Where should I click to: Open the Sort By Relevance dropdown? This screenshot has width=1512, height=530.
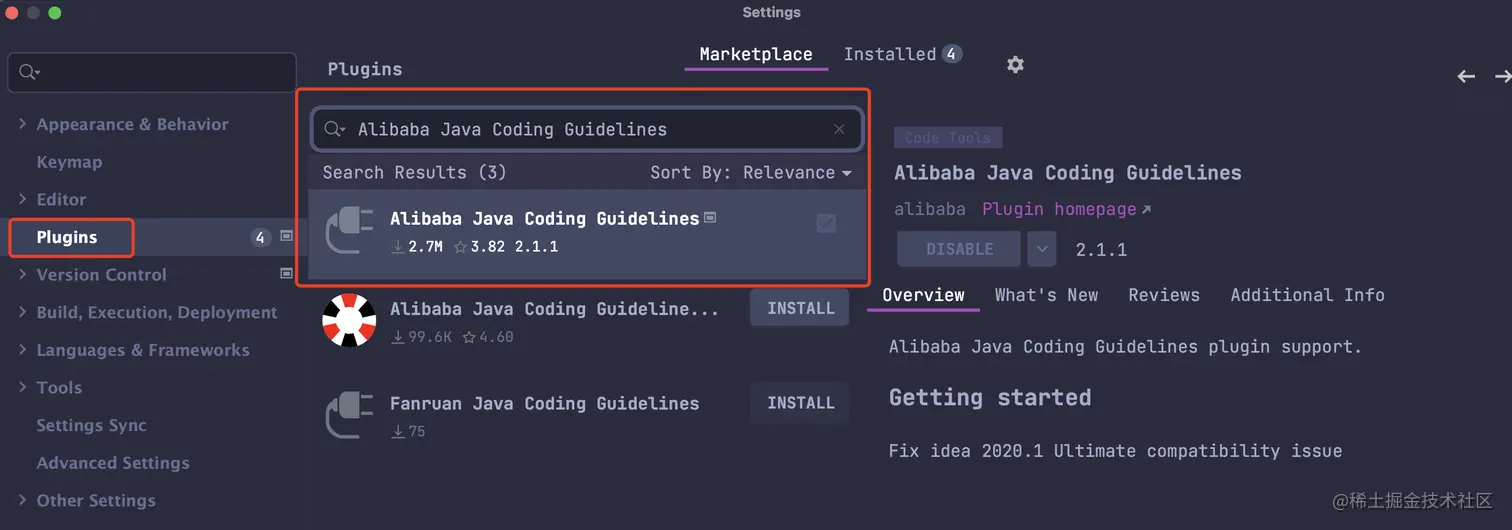[x=751, y=172]
